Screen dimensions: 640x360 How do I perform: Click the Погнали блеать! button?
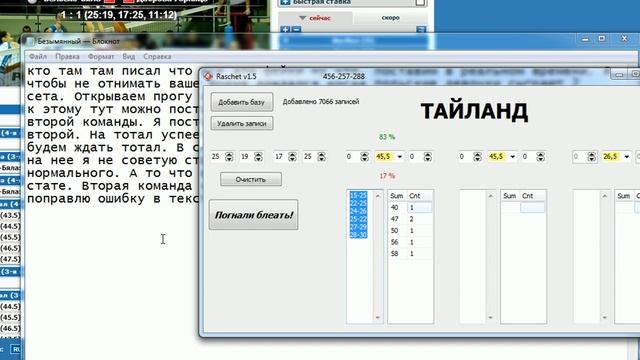click(x=253, y=215)
